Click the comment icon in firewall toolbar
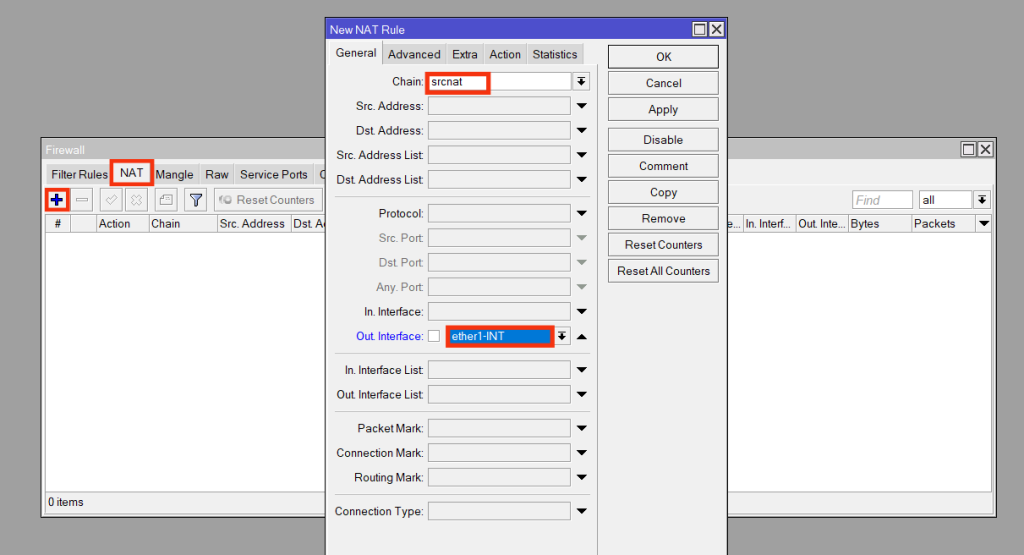1024x555 pixels. (x=166, y=200)
